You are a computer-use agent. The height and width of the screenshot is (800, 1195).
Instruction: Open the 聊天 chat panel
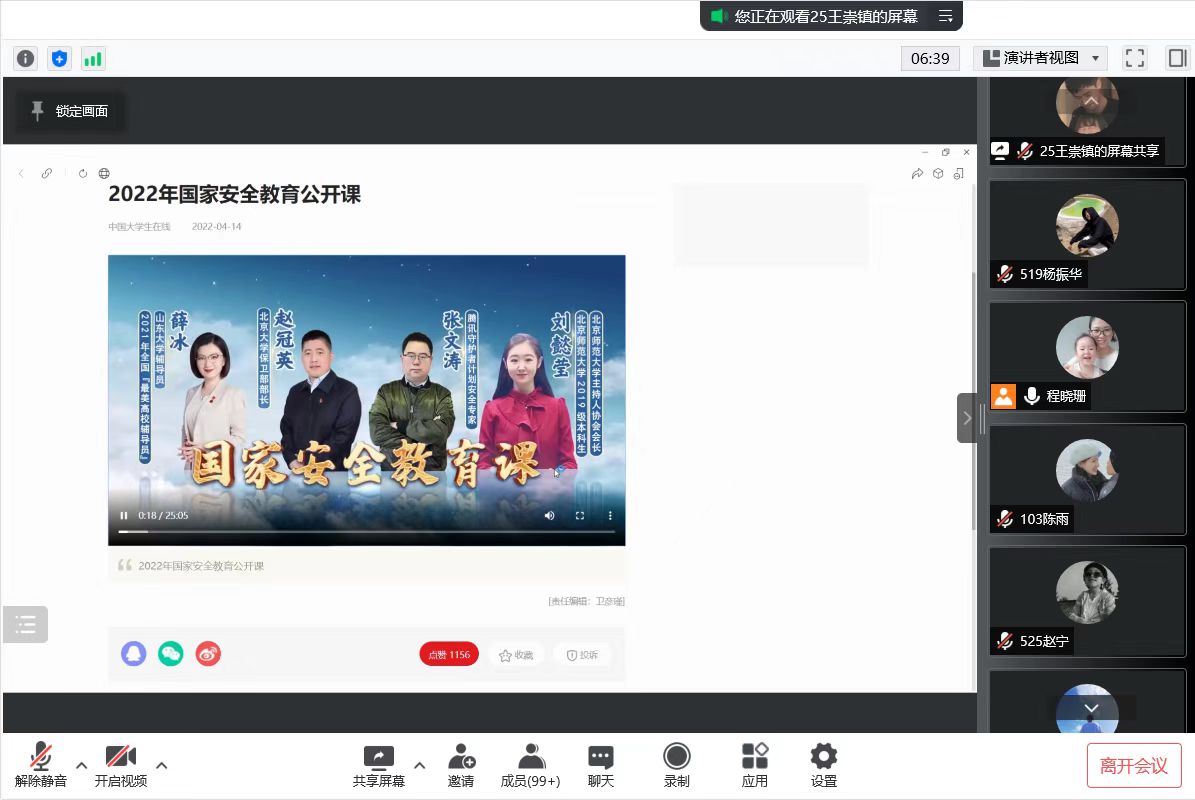pos(601,765)
